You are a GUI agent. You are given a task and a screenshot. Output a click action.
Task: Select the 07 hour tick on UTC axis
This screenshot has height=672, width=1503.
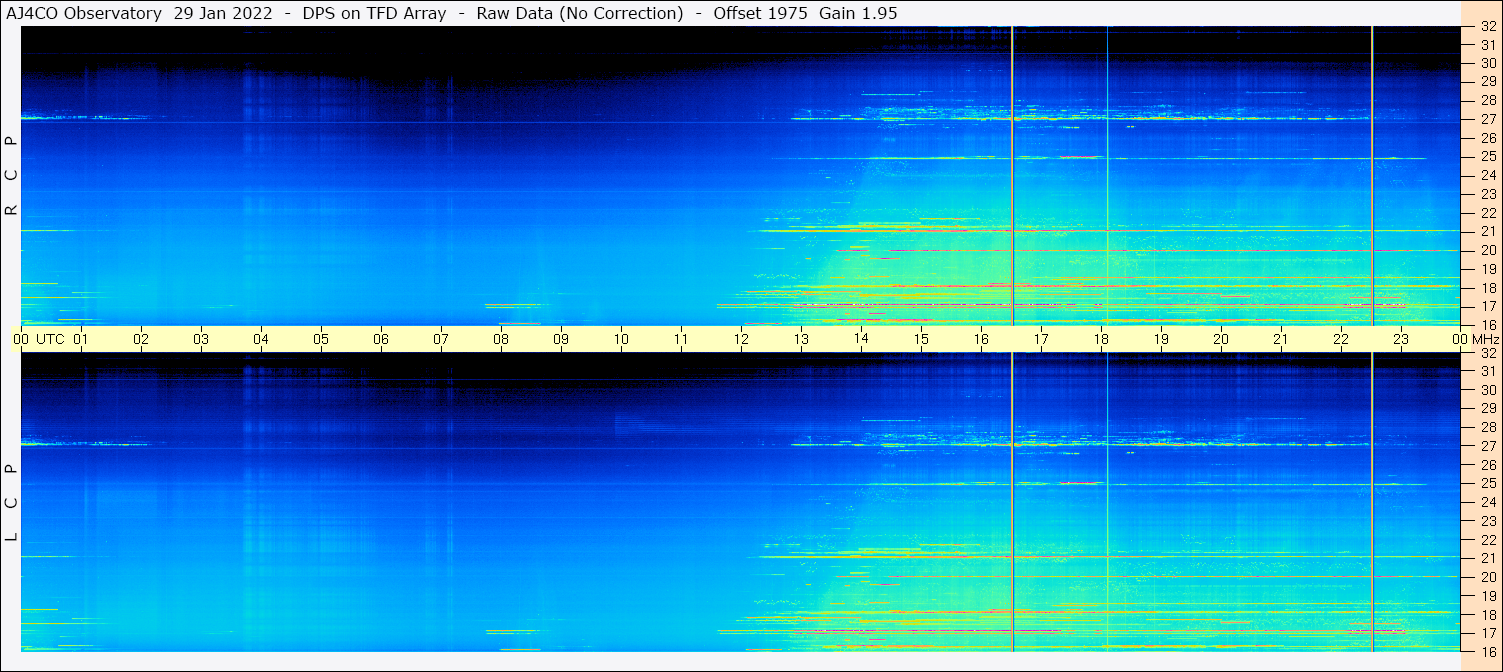tap(441, 339)
